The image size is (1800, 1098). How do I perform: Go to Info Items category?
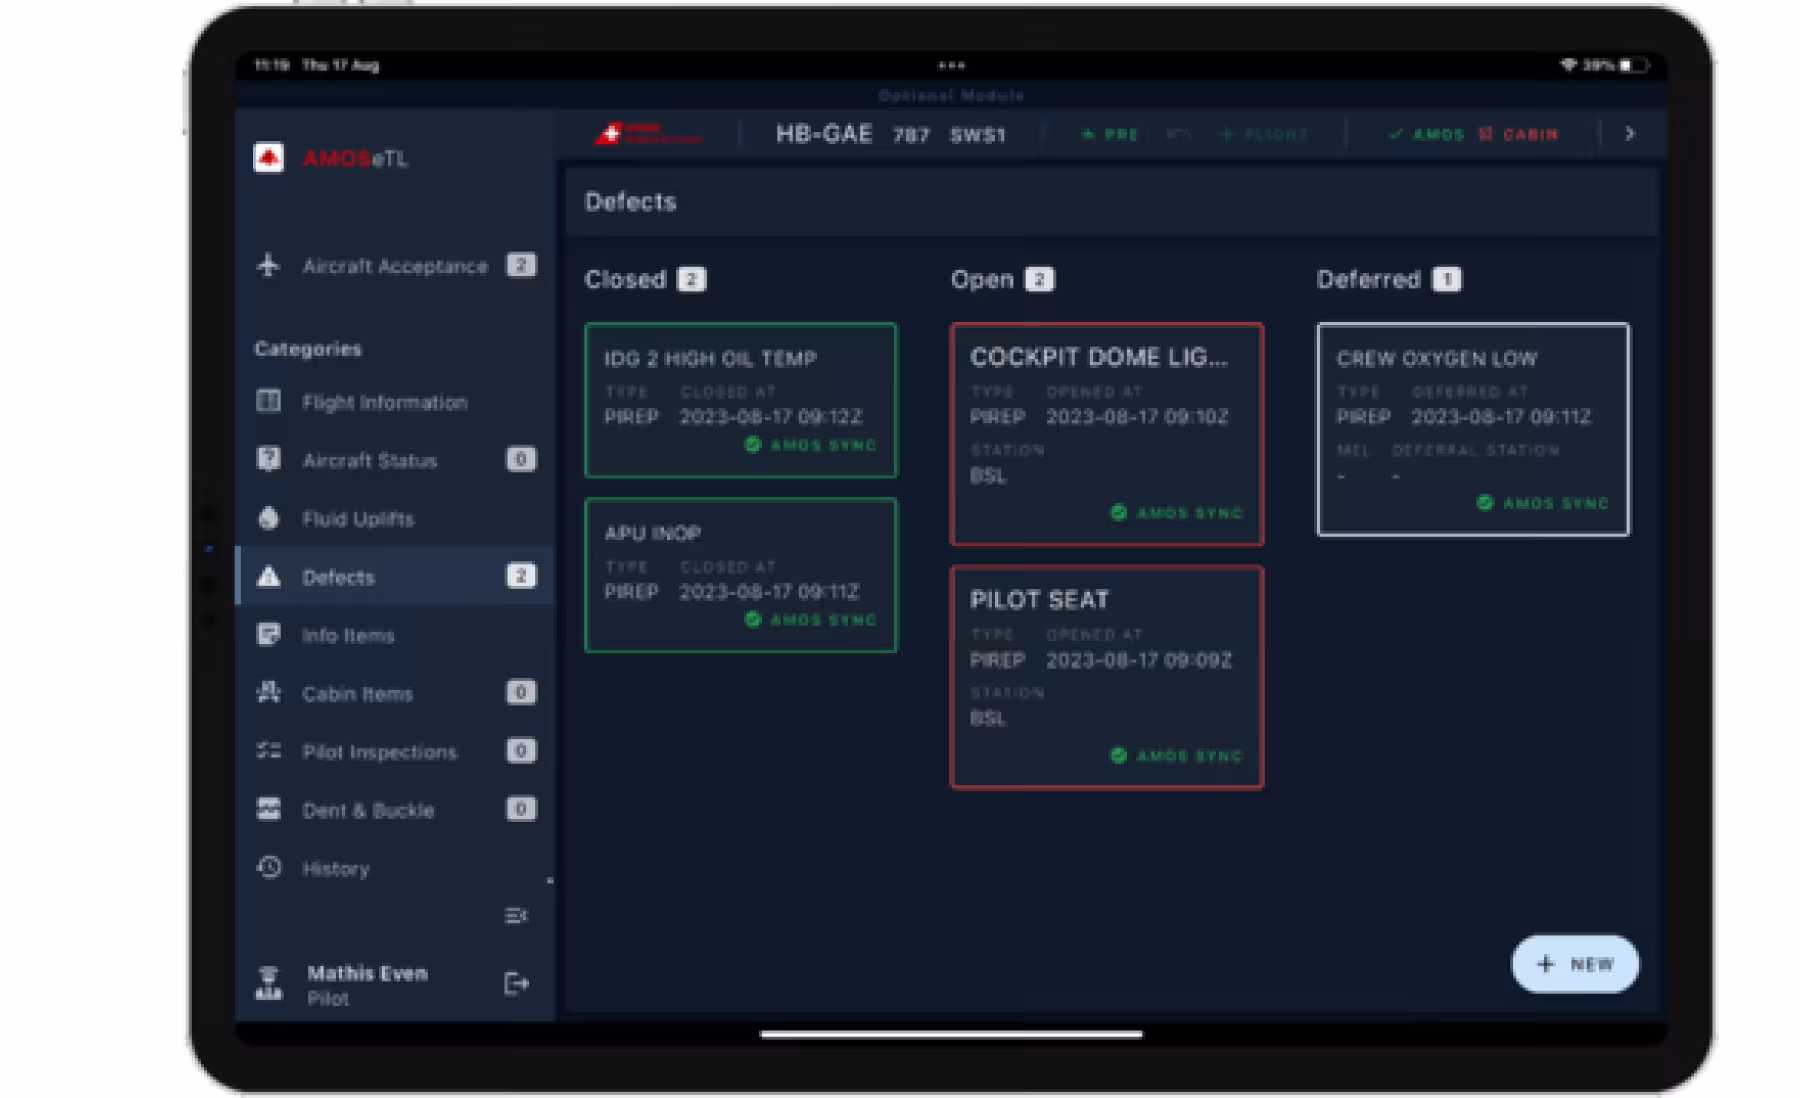coord(348,635)
